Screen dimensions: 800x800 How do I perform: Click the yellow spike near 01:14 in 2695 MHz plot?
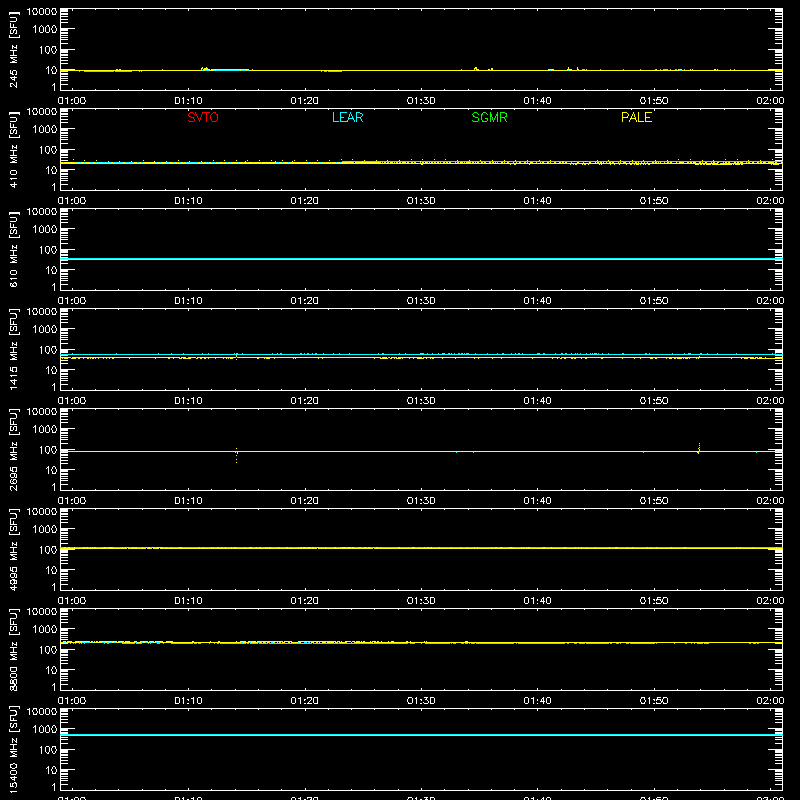(236, 455)
